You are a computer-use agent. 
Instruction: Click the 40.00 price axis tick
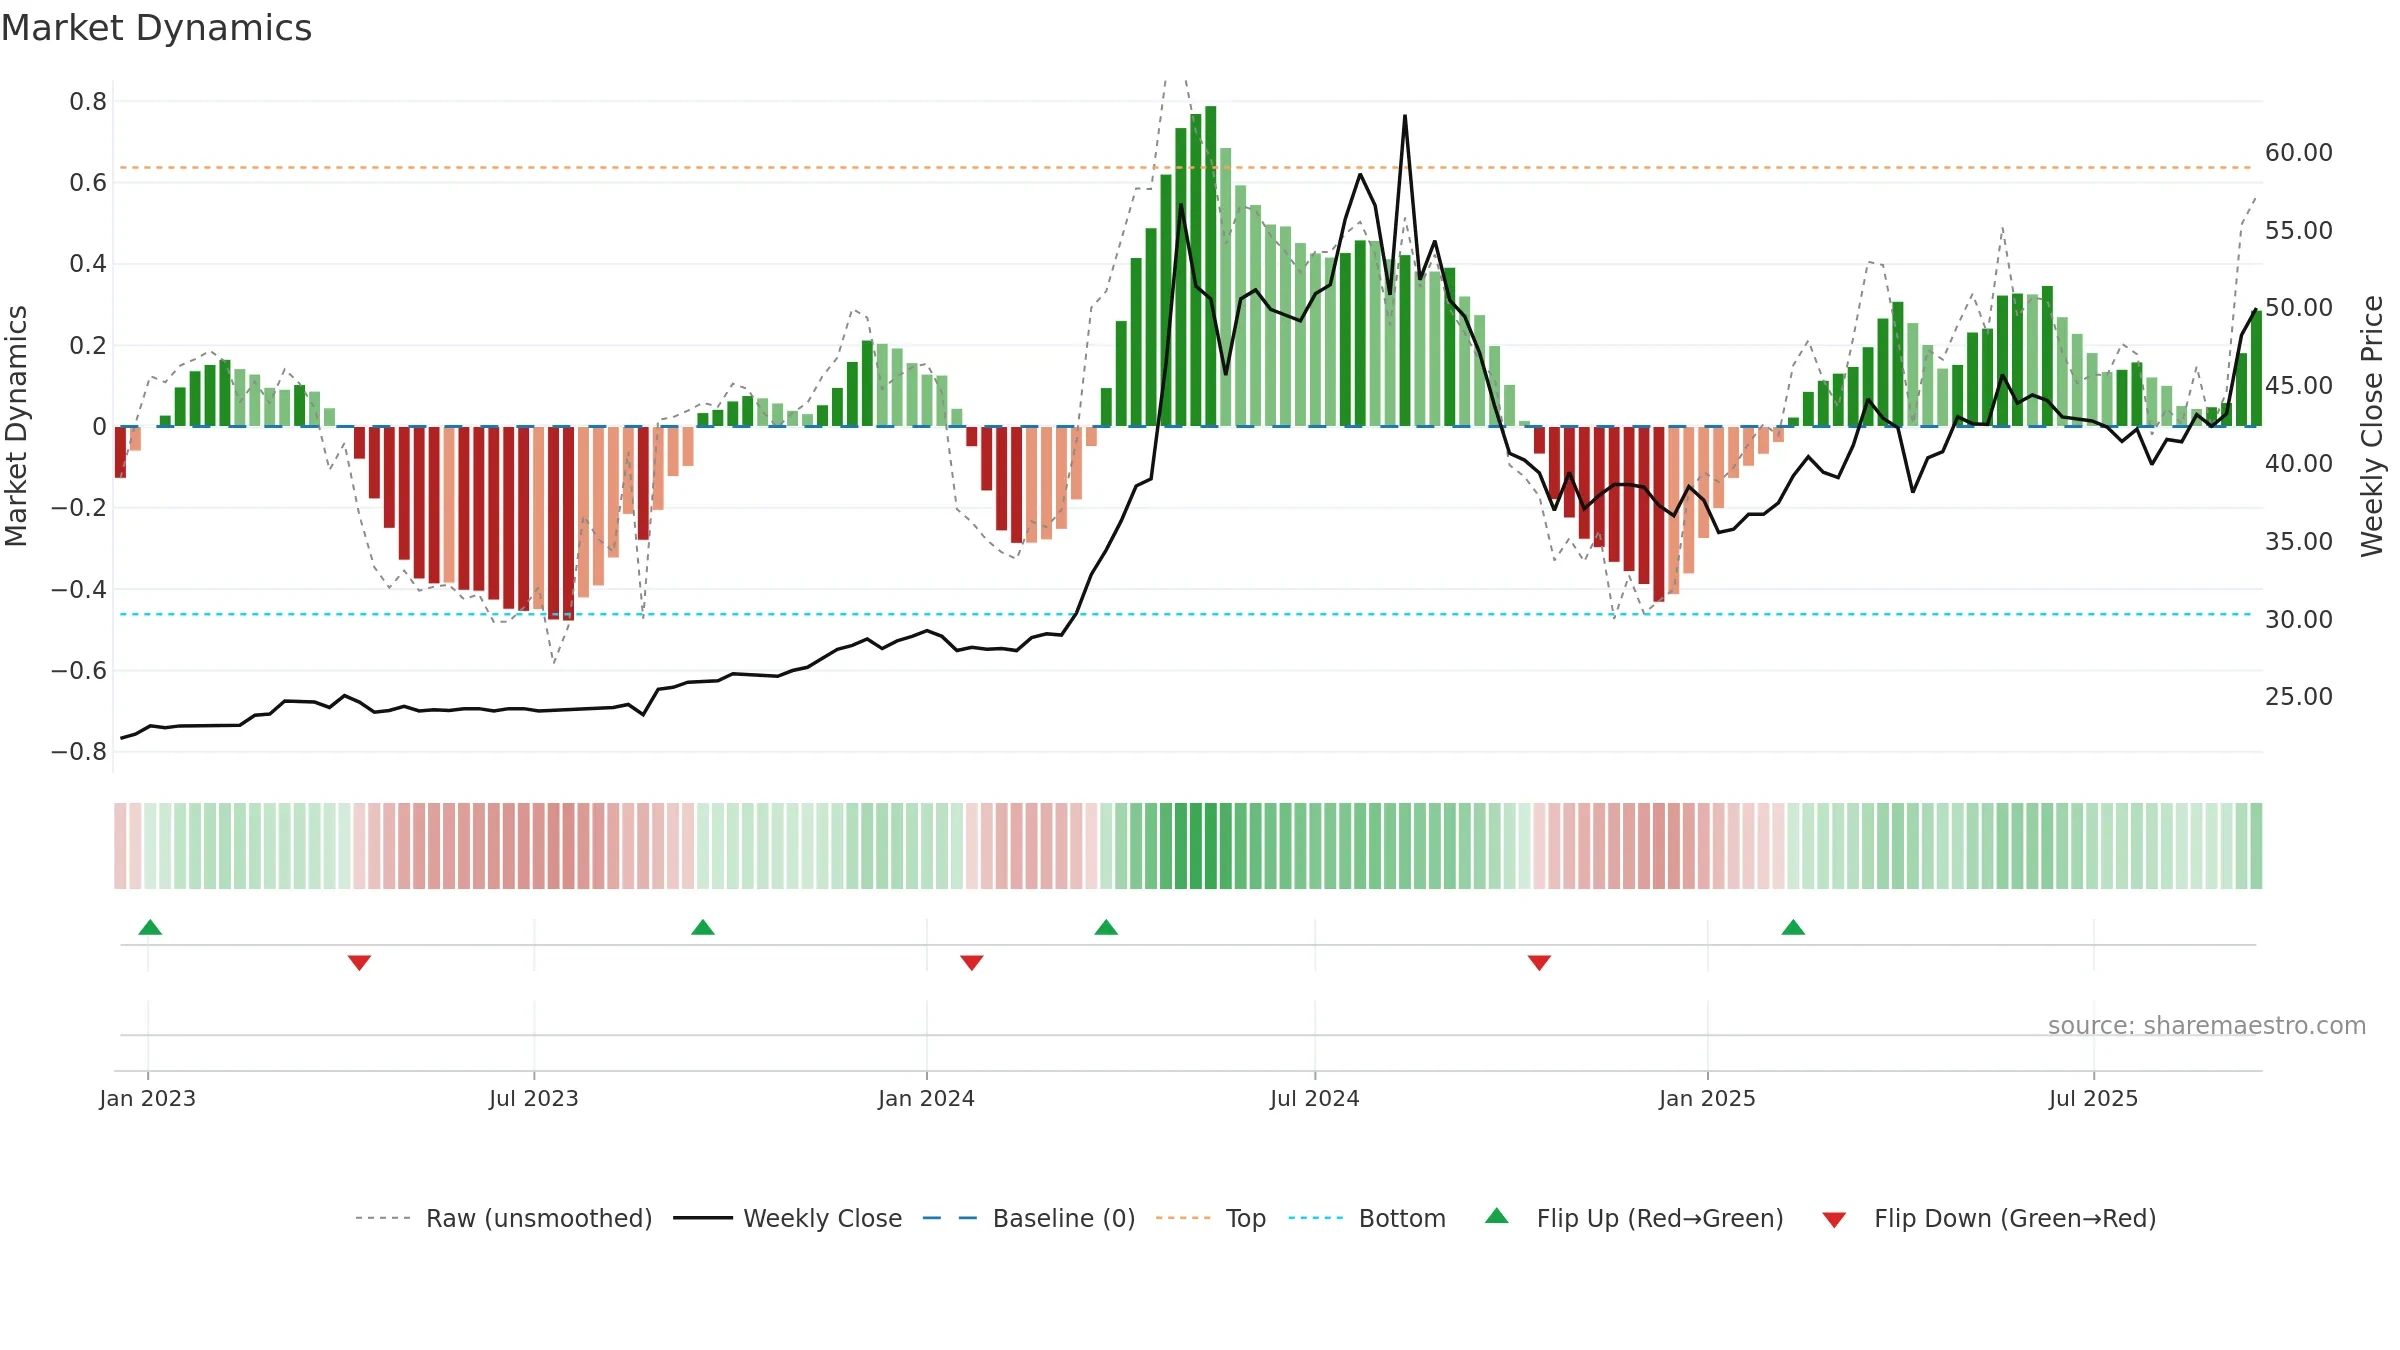(x=2299, y=463)
